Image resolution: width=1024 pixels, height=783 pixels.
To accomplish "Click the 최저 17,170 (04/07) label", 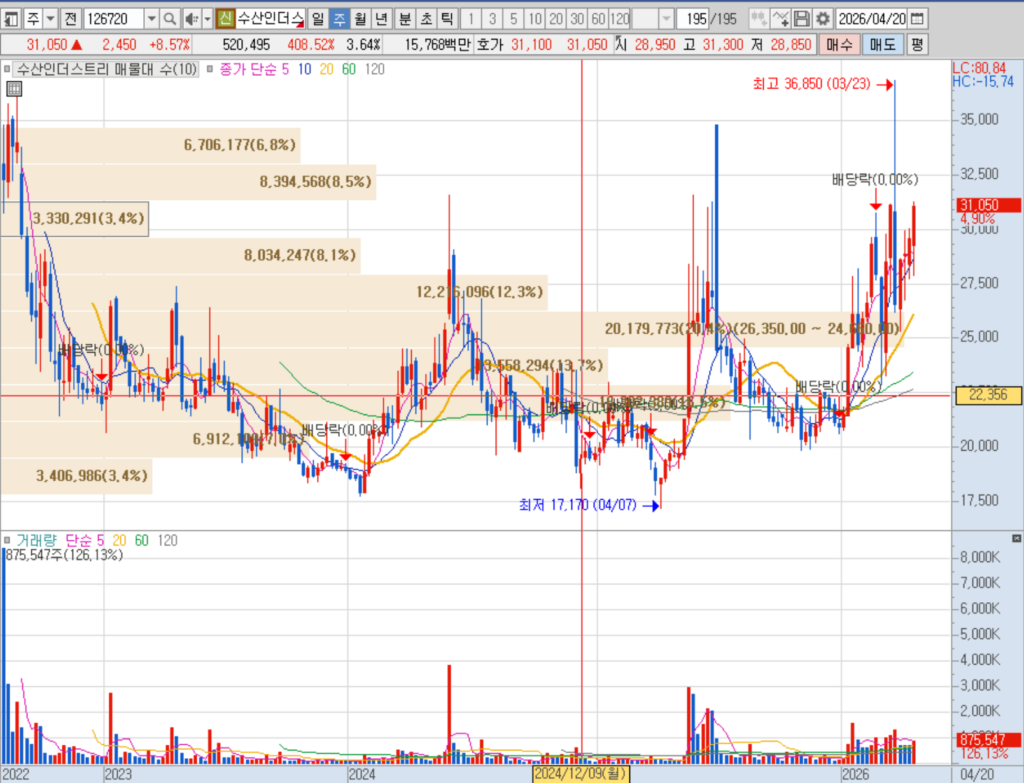I will click(578, 504).
